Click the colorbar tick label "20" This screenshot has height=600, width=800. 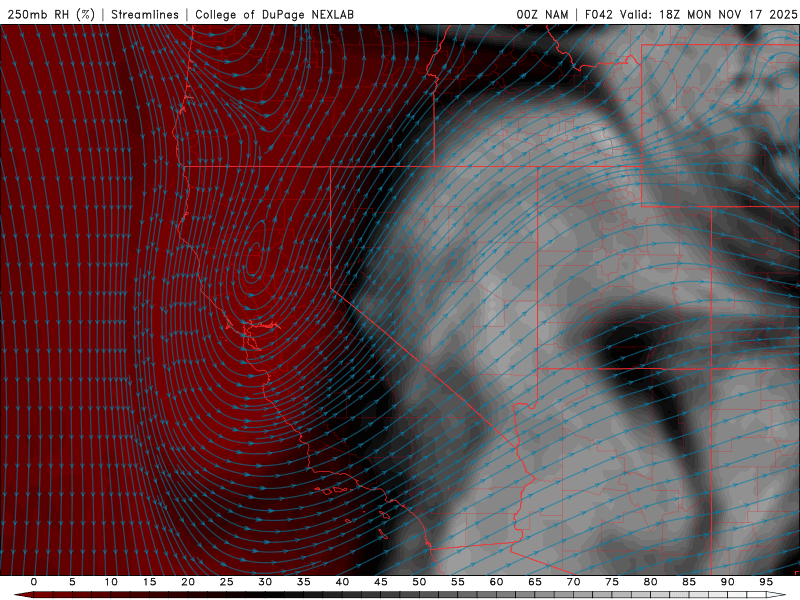pyautogui.click(x=188, y=582)
